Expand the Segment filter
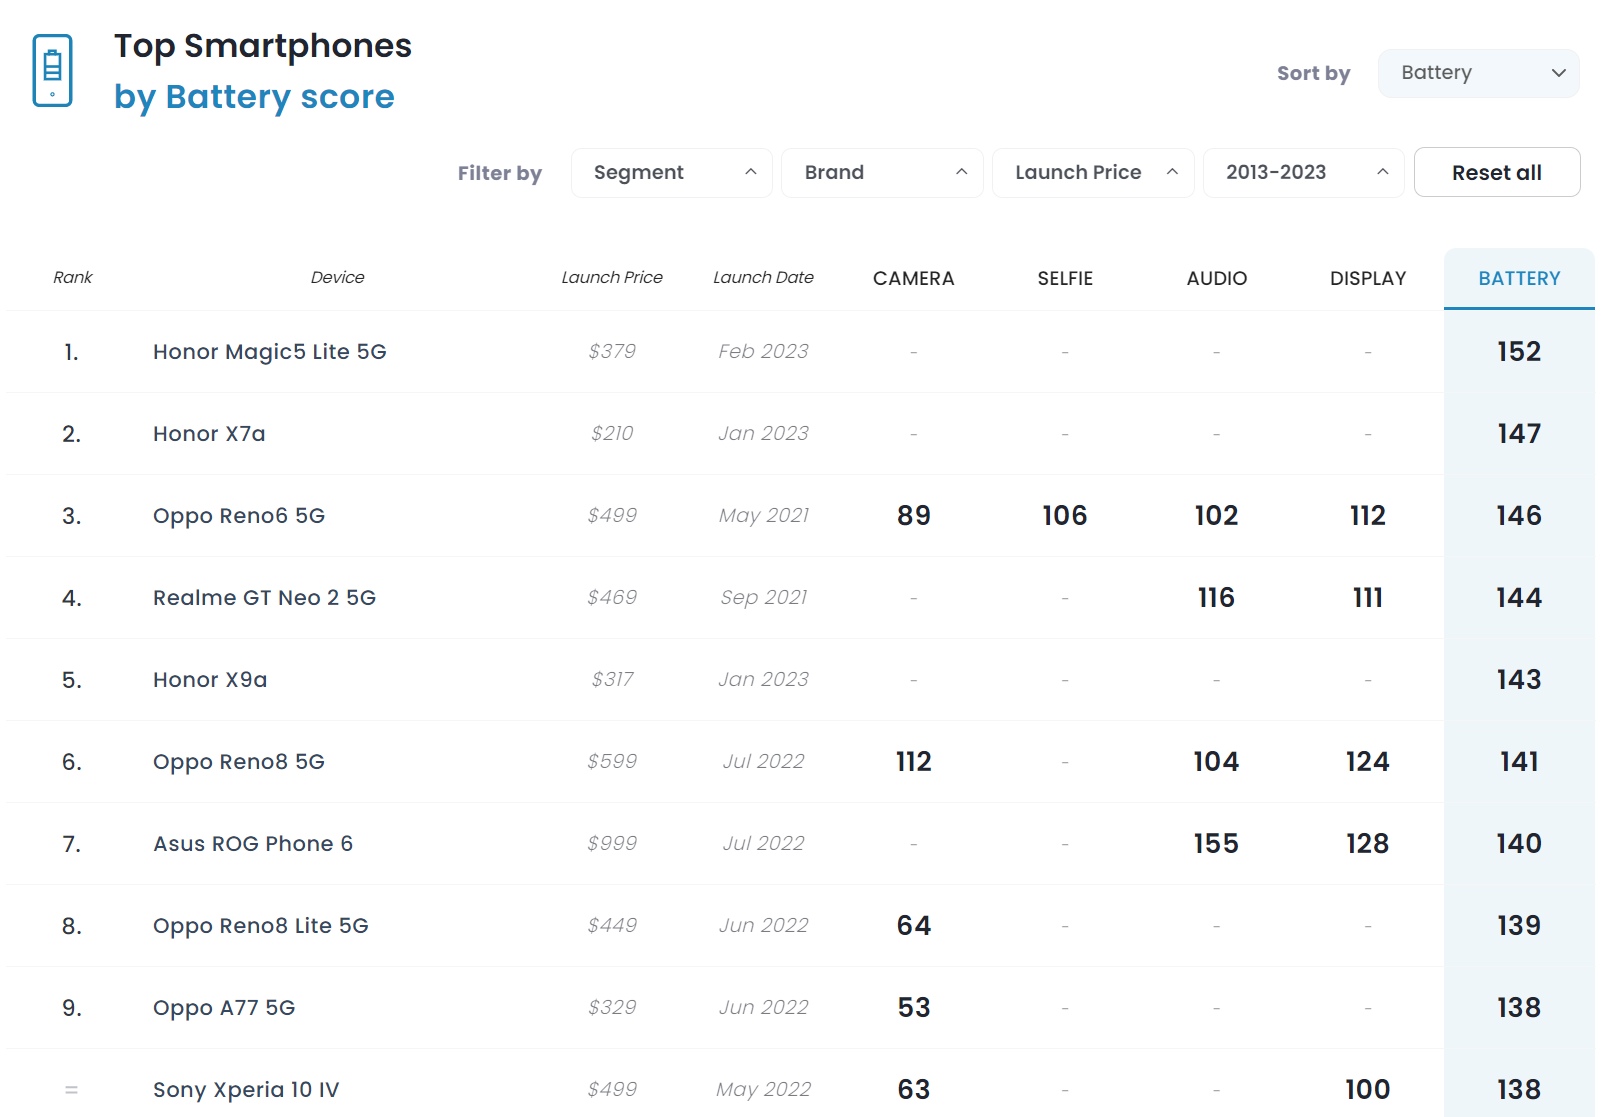Screen dimensions: 1604x1117 tap(671, 173)
